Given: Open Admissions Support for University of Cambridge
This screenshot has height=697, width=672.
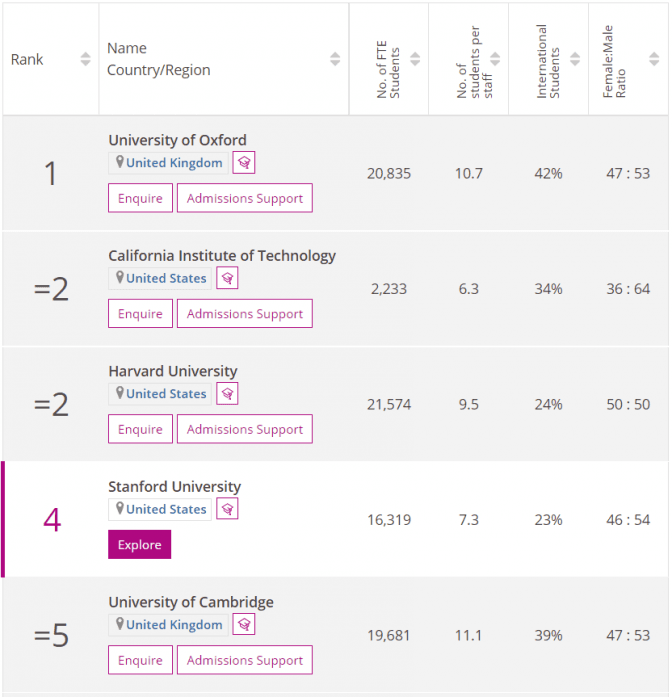Looking at the screenshot, I should [245, 660].
